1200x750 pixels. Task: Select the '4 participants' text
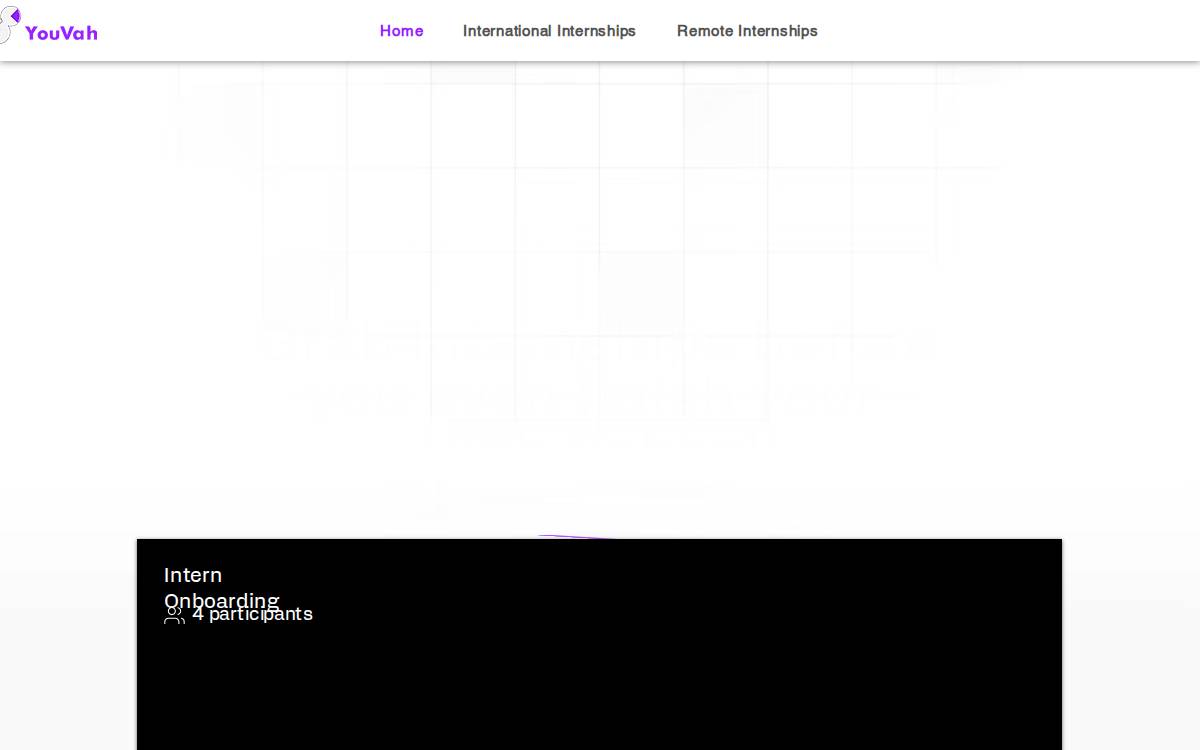(x=252, y=614)
